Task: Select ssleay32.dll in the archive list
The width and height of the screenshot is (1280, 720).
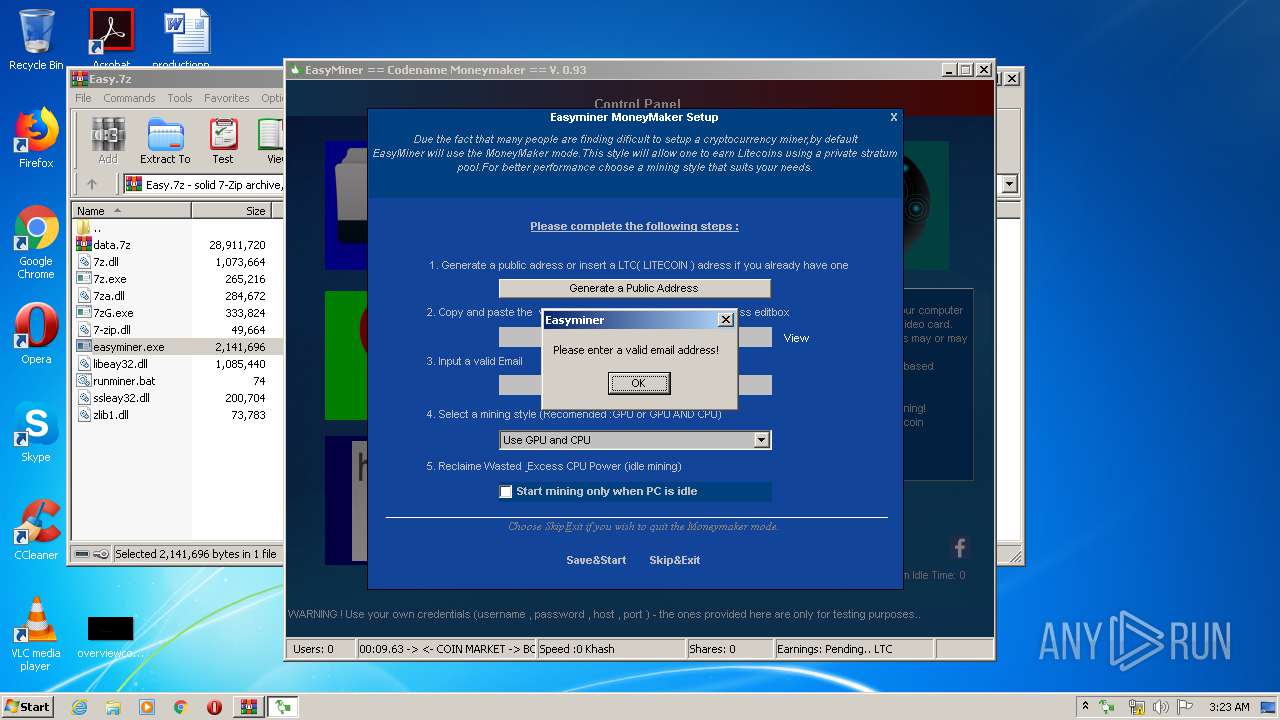Action: point(121,398)
